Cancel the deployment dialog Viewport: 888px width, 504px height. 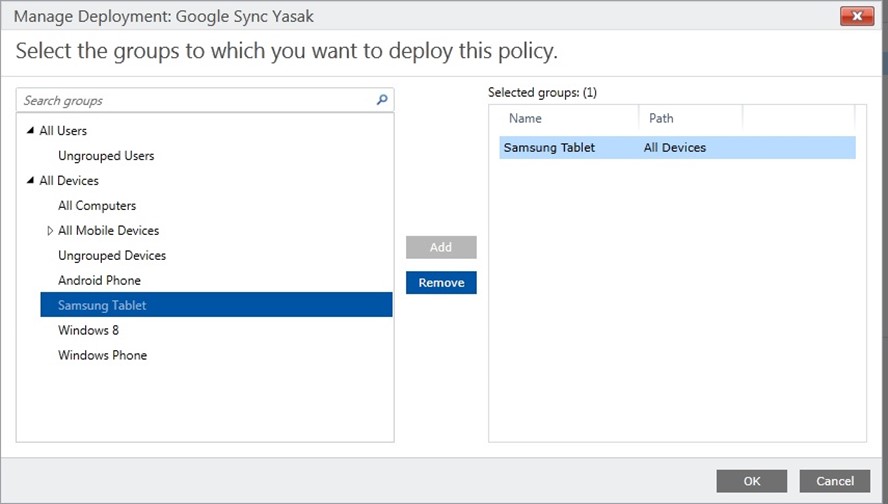(x=835, y=481)
